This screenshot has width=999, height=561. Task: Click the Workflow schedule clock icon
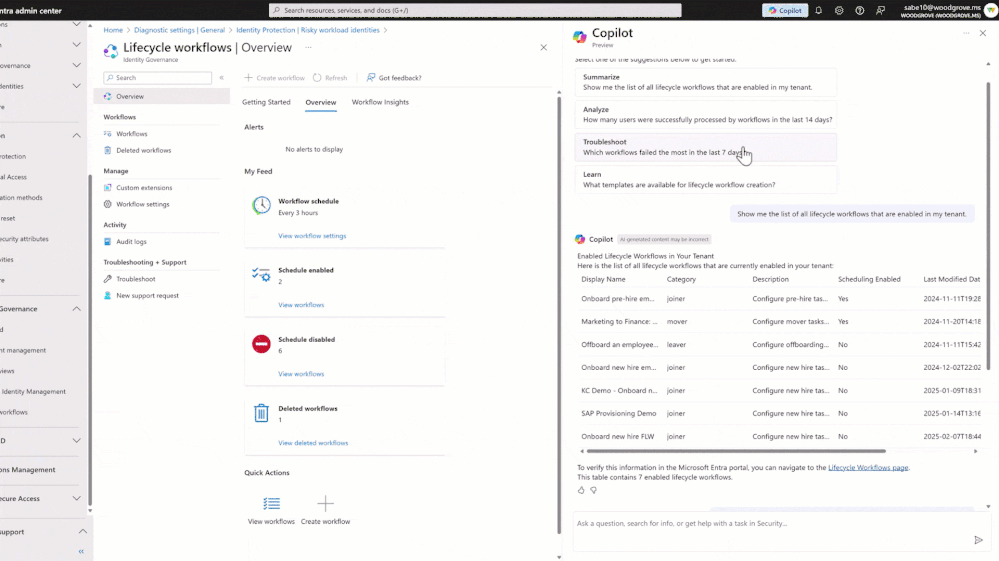[261, 205]
